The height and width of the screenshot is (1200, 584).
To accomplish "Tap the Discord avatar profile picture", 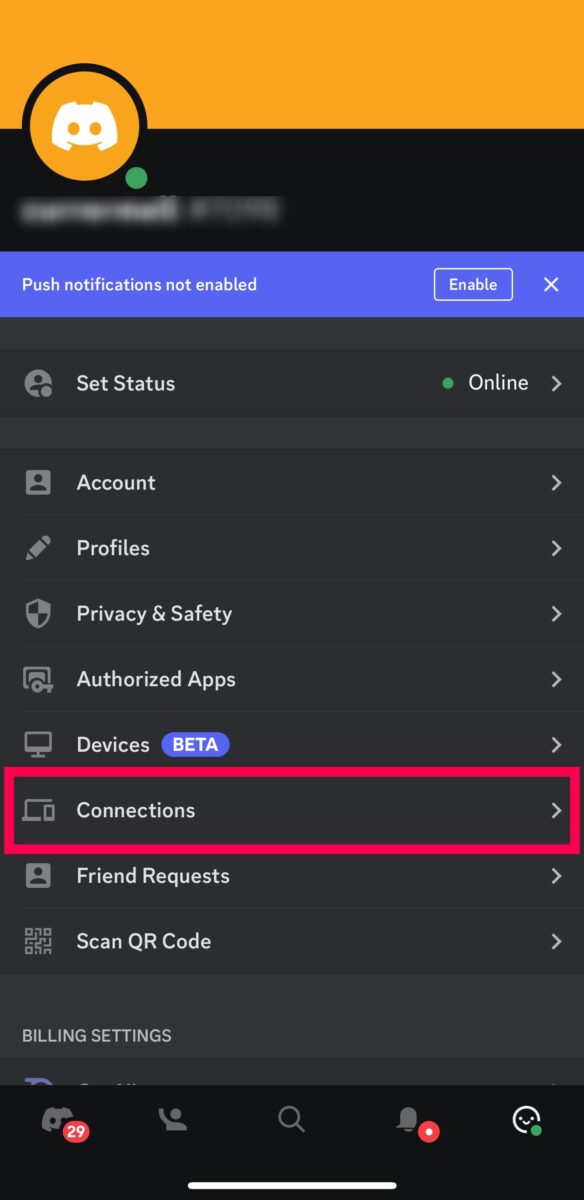I will (85, 125).
